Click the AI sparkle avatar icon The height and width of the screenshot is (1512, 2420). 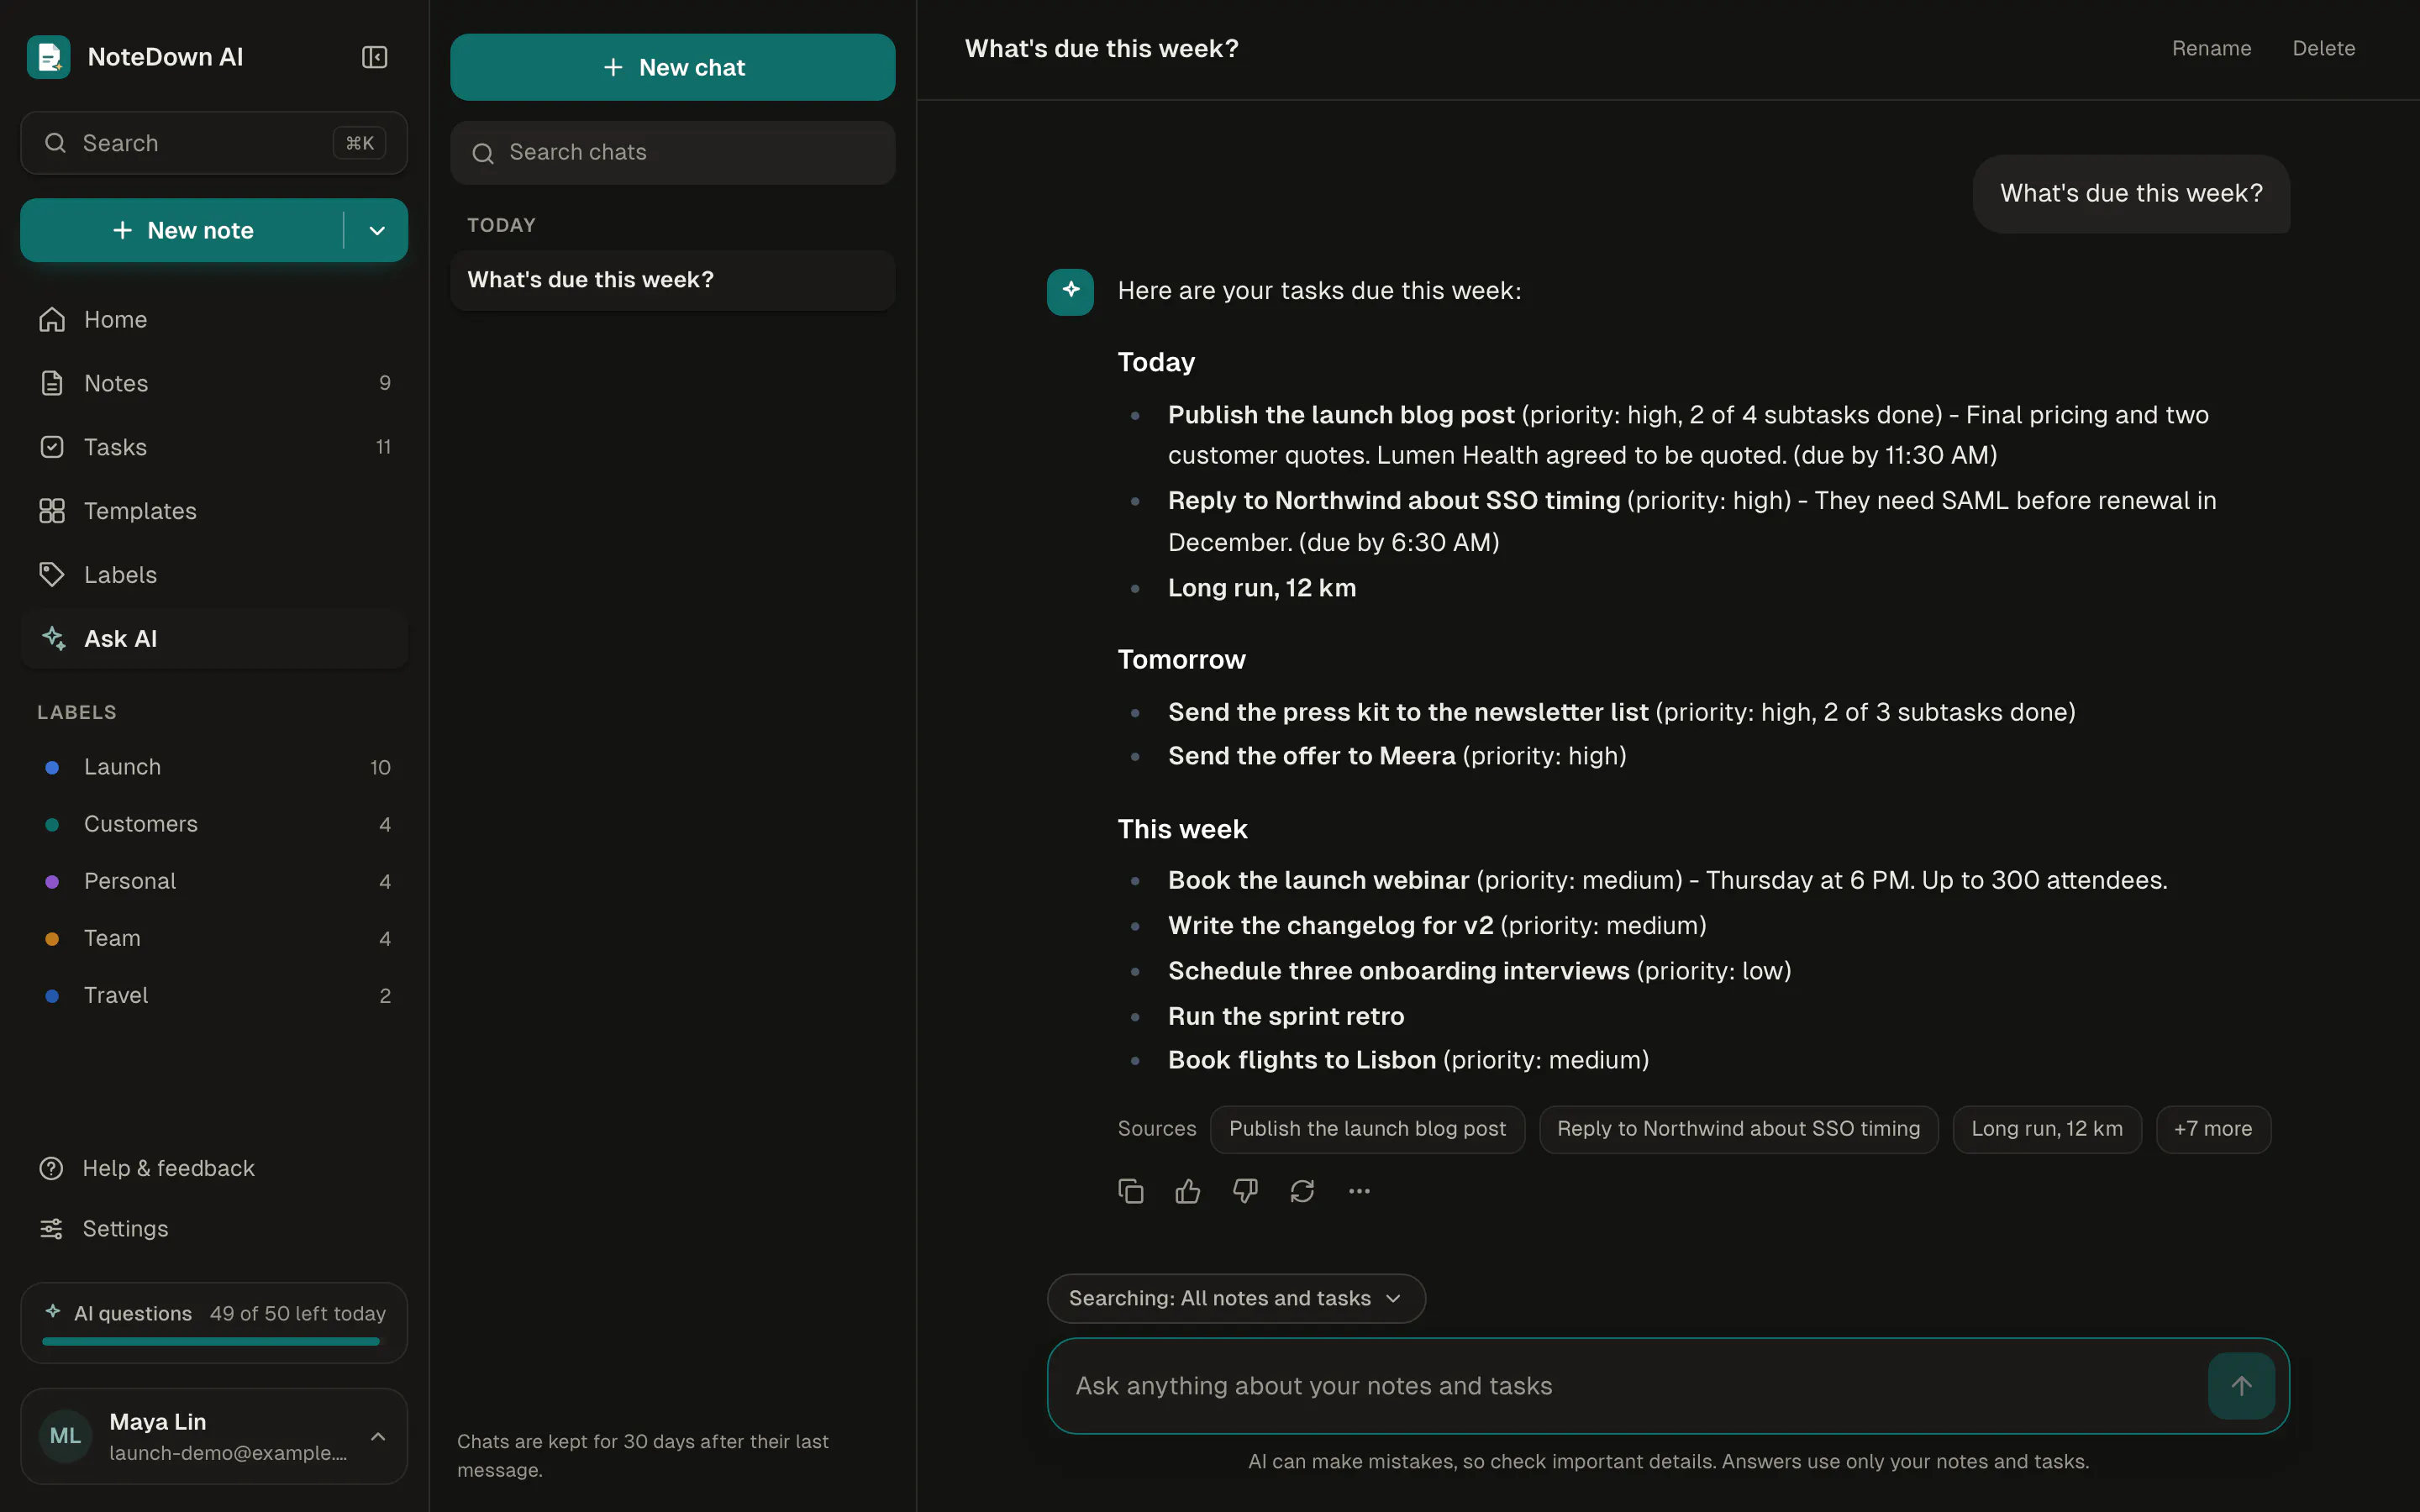click(1070, 291)
